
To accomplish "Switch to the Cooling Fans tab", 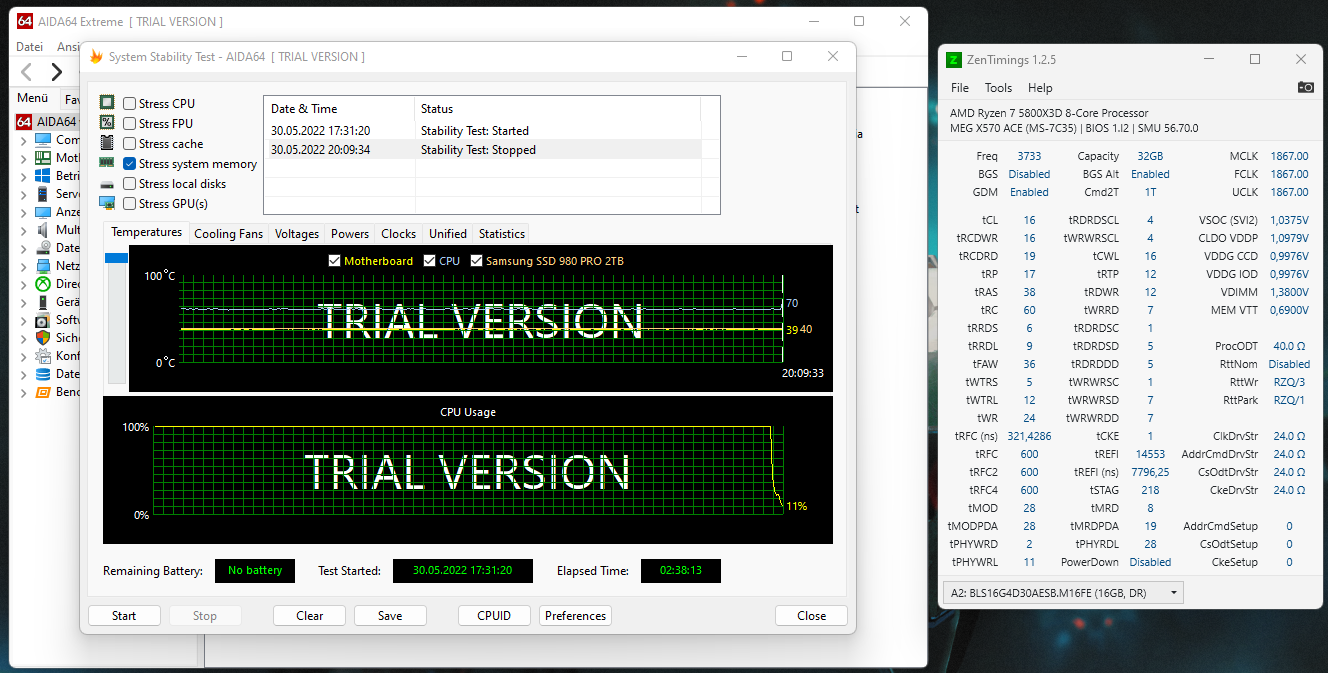I will point(228,234).
